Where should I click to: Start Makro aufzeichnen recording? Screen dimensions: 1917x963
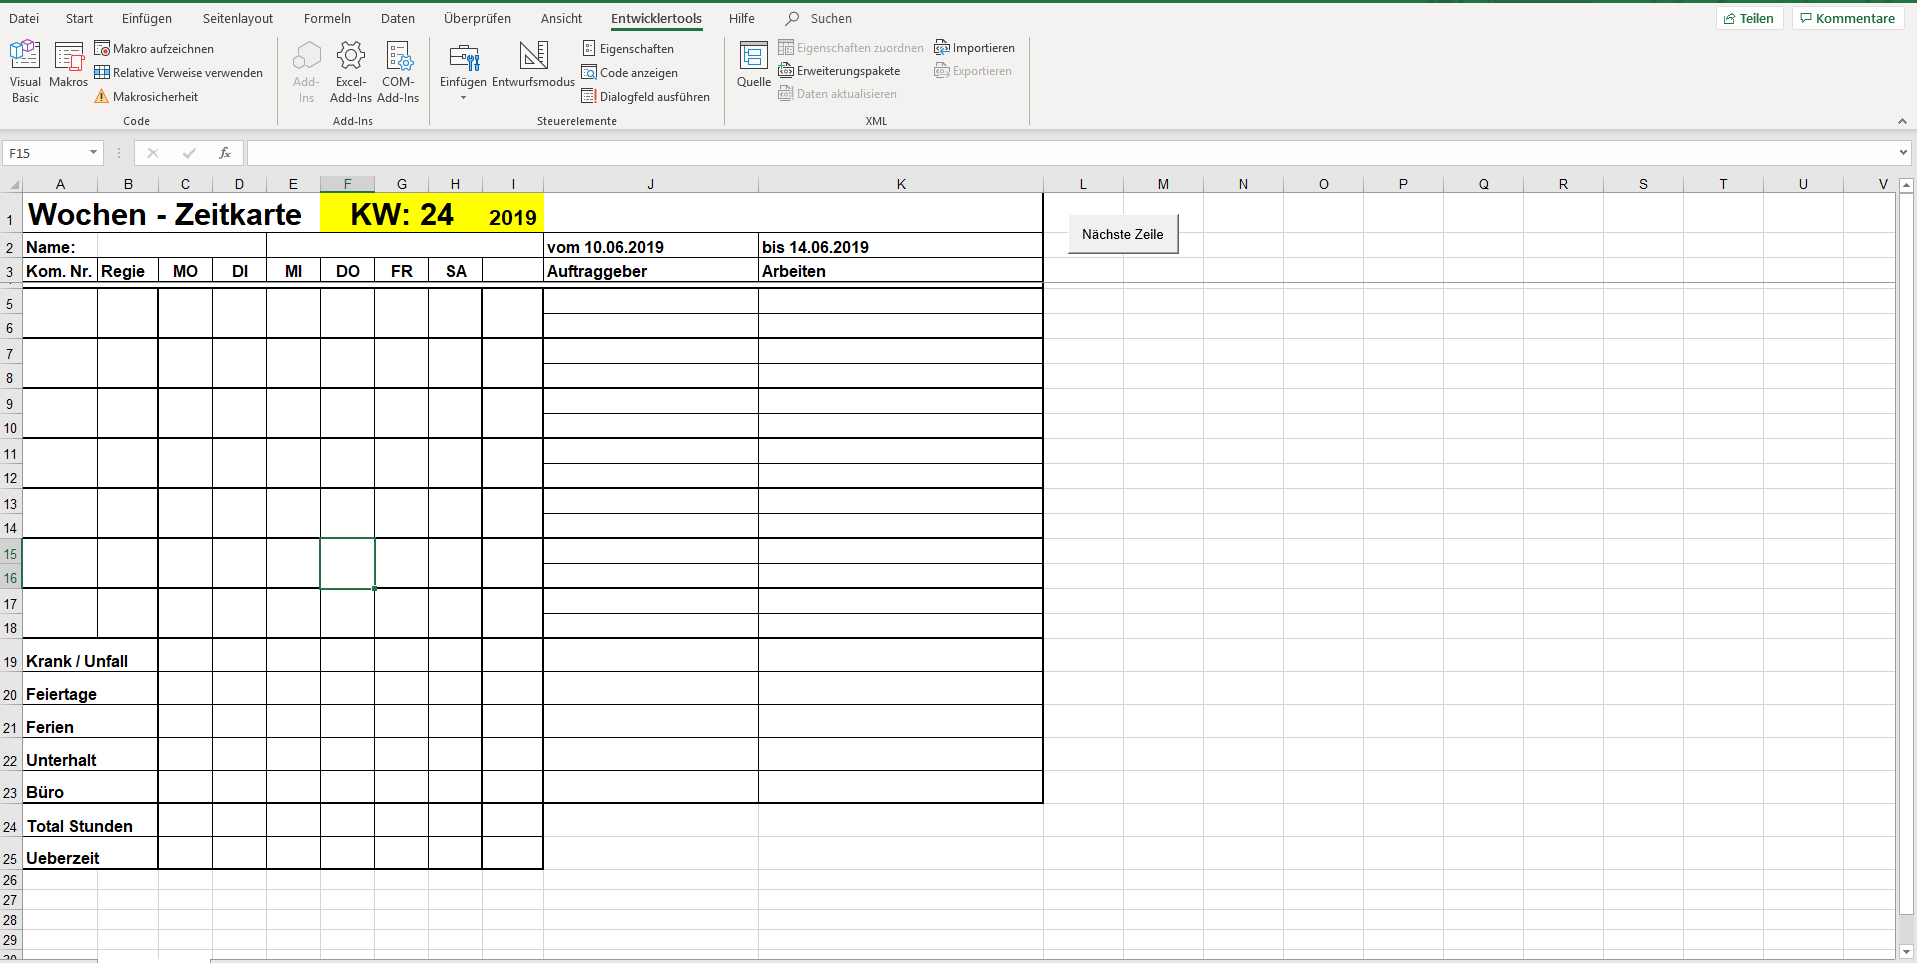[154, 49]
